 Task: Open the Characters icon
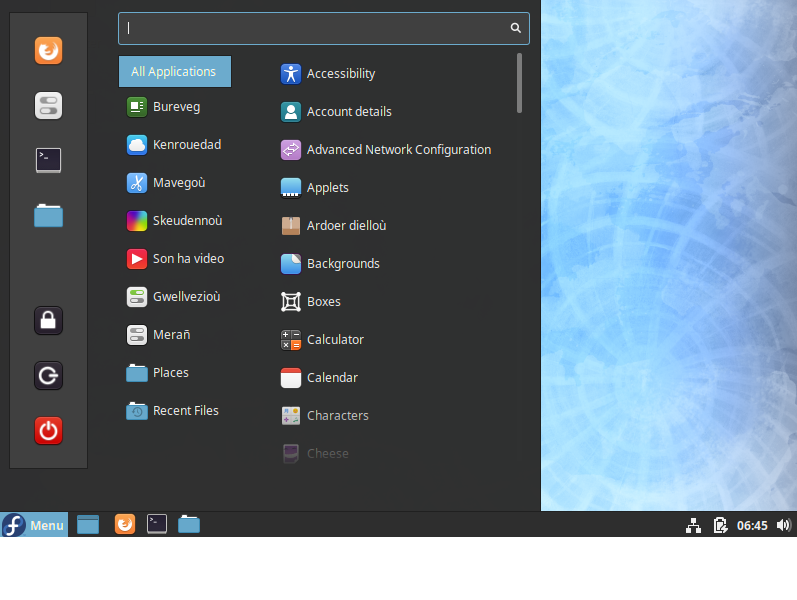point(291,415)
